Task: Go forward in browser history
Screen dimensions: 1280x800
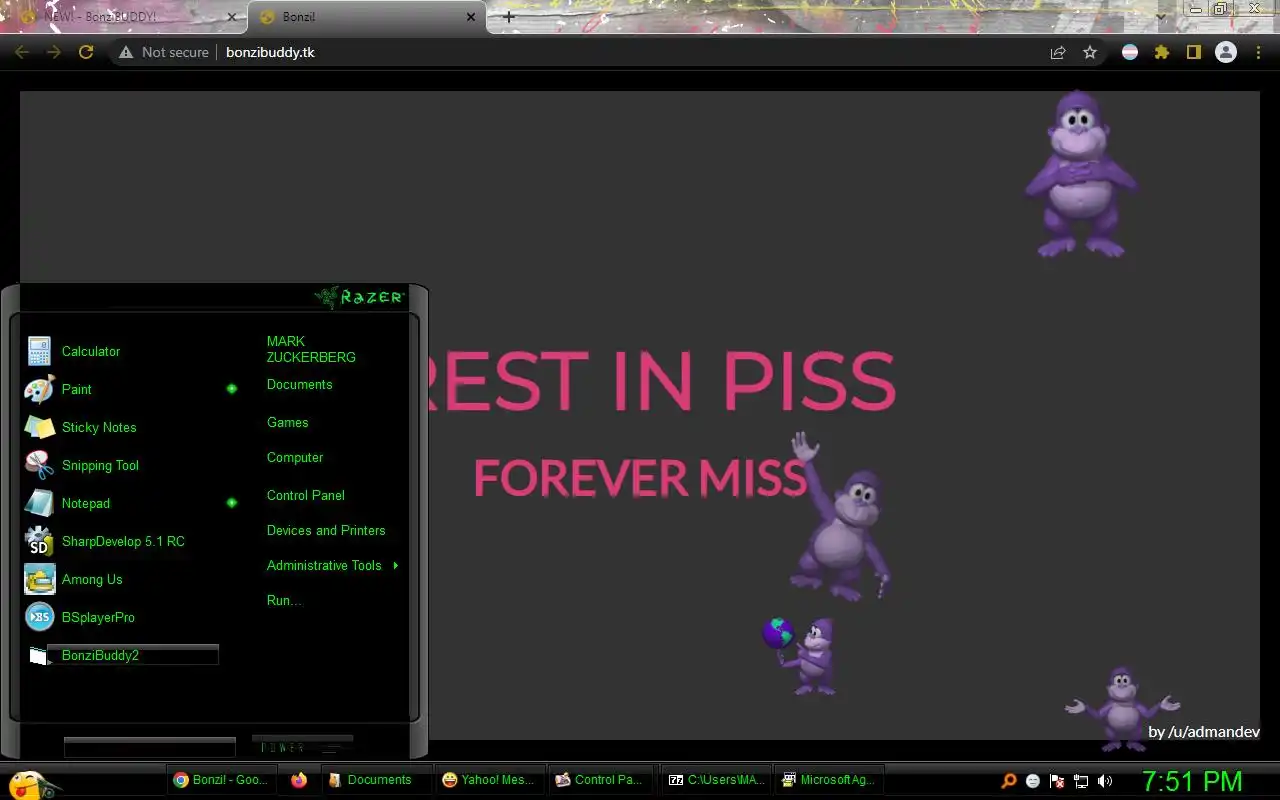Action: (x=54, y=52)
